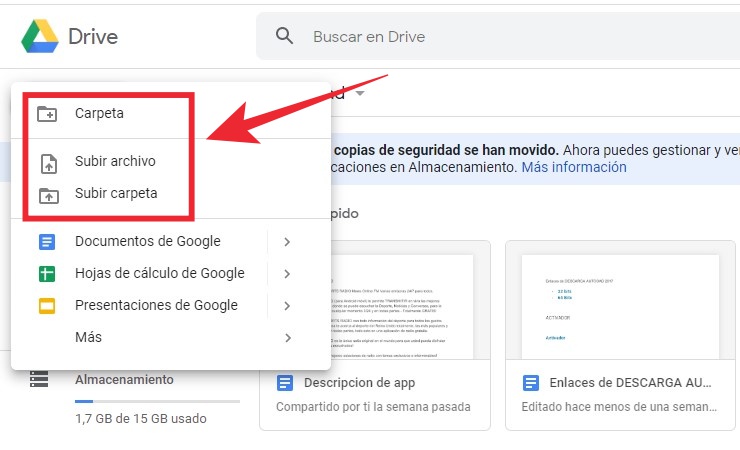The image size is (740, 450).
Task: Open the dropdown arrow above the banner
Action: (x=360, y=93)
